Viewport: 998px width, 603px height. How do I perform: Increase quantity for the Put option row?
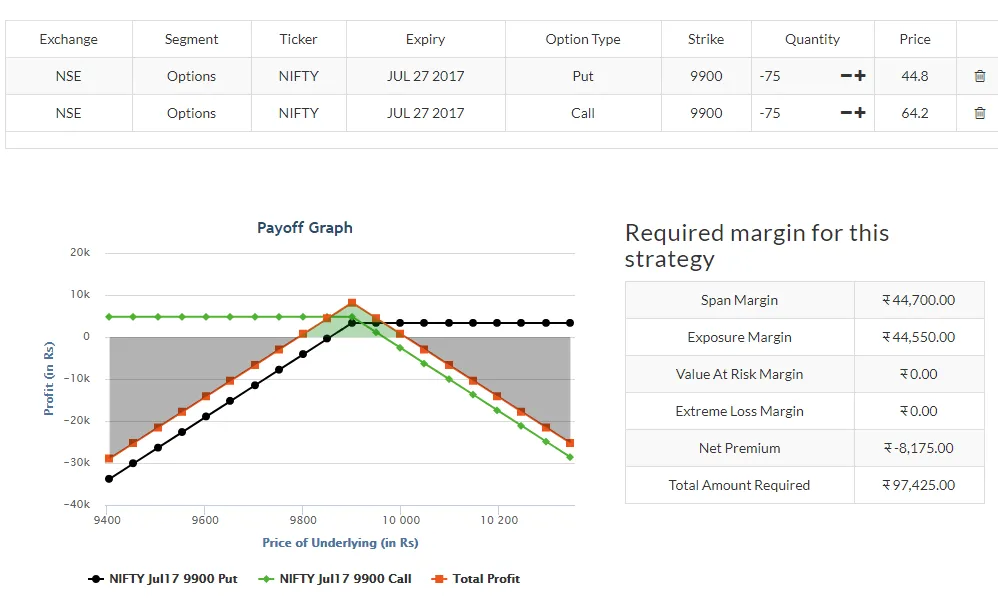pos(860,77)
